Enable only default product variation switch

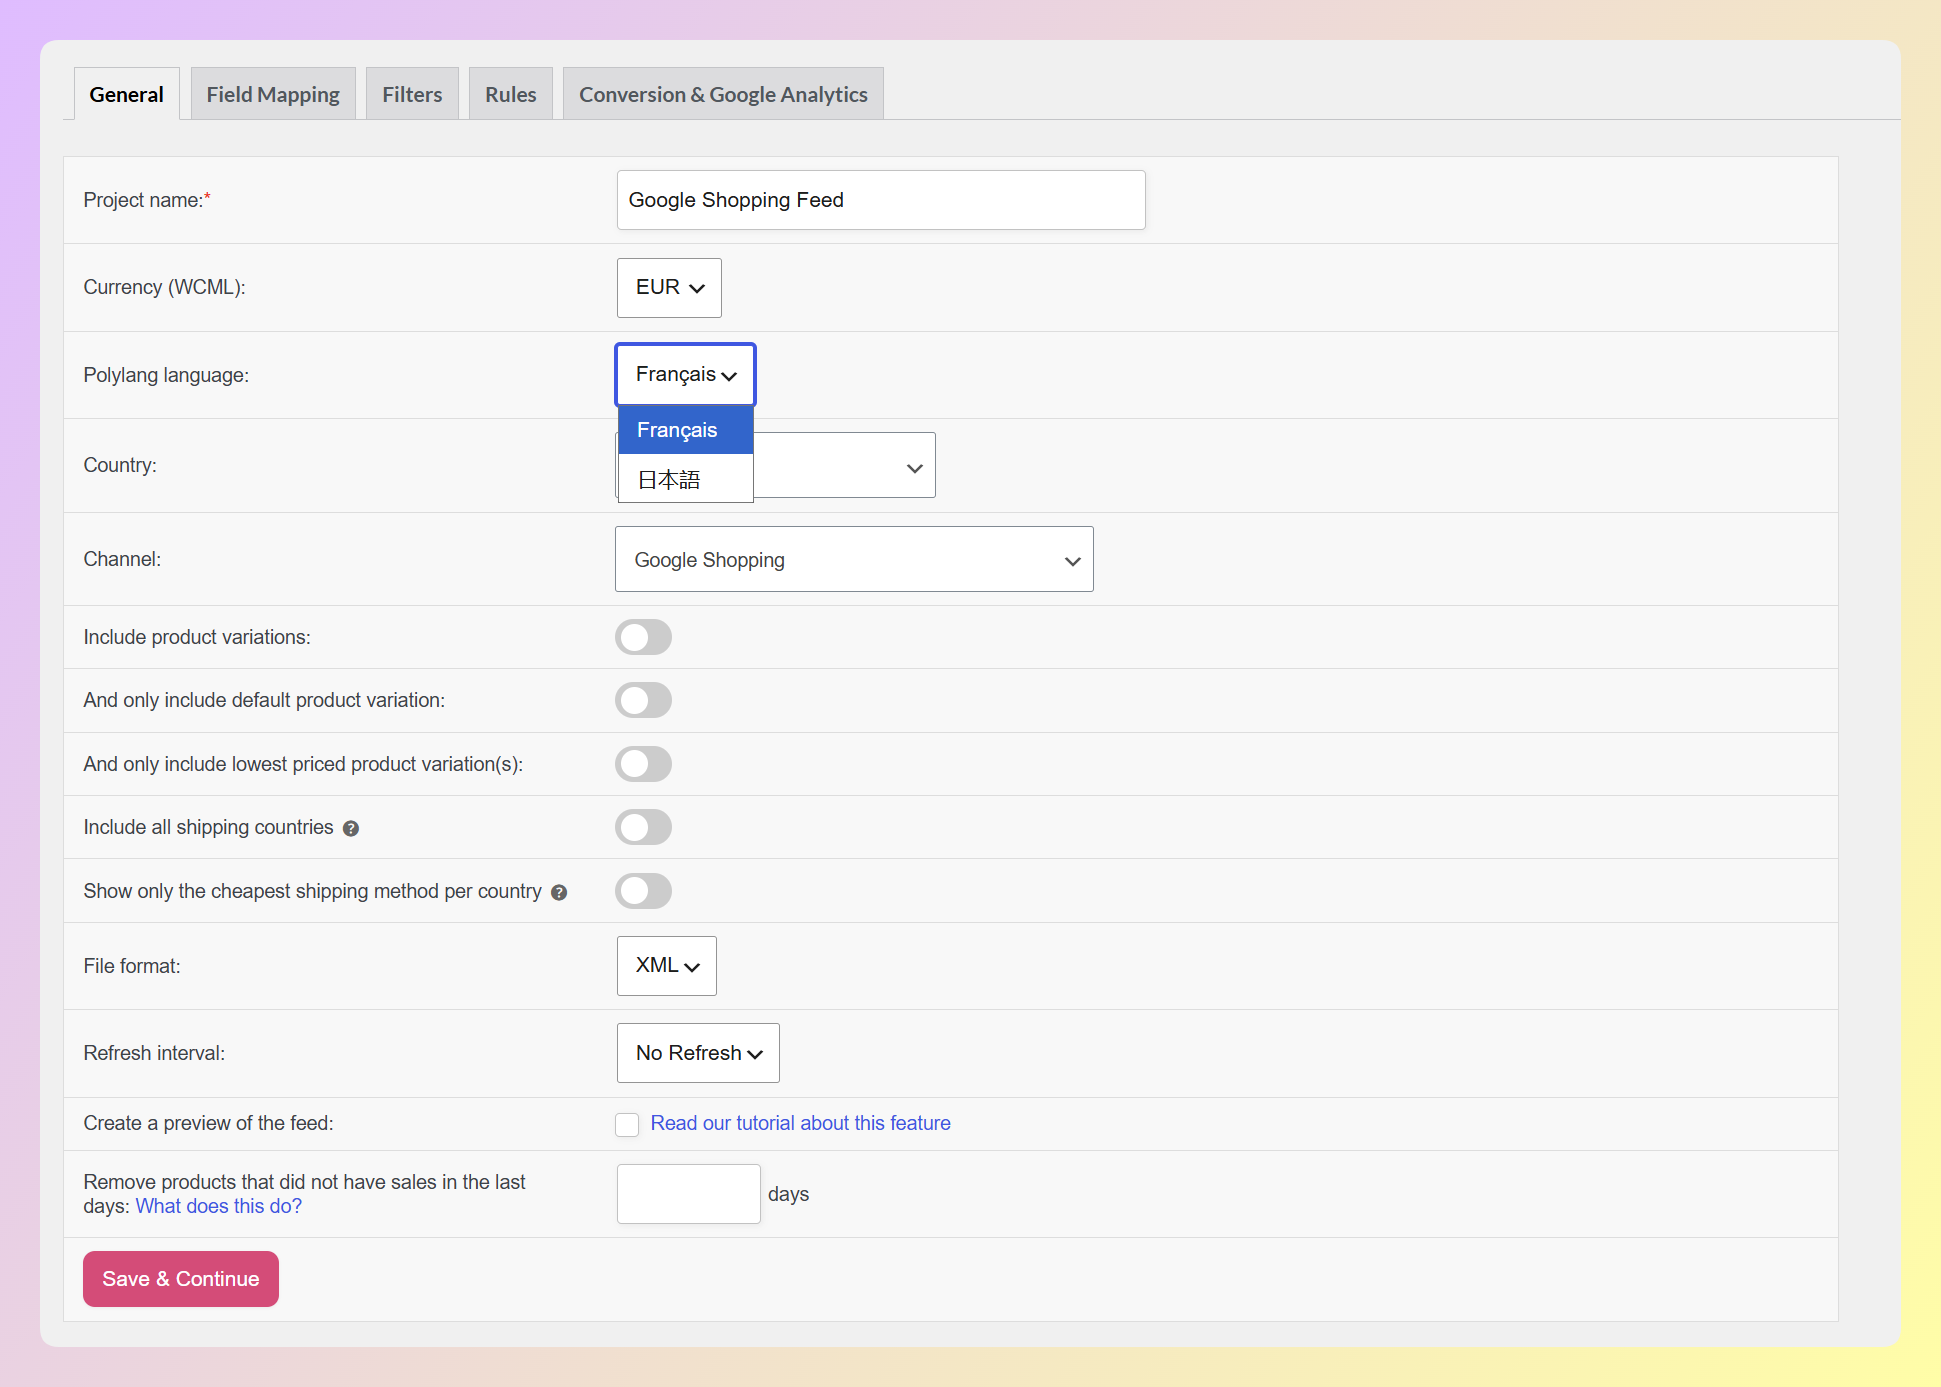(x=643, y=700)
